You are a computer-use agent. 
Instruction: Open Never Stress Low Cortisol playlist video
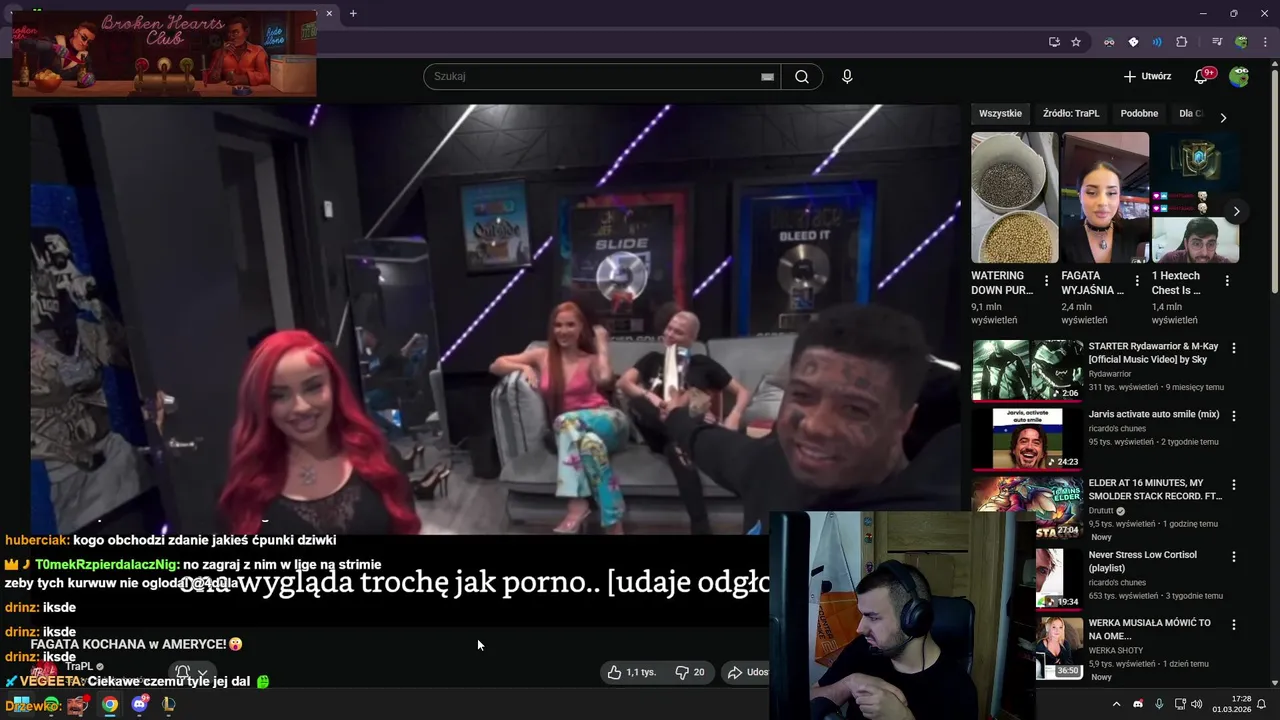[x=1142, y=561]
